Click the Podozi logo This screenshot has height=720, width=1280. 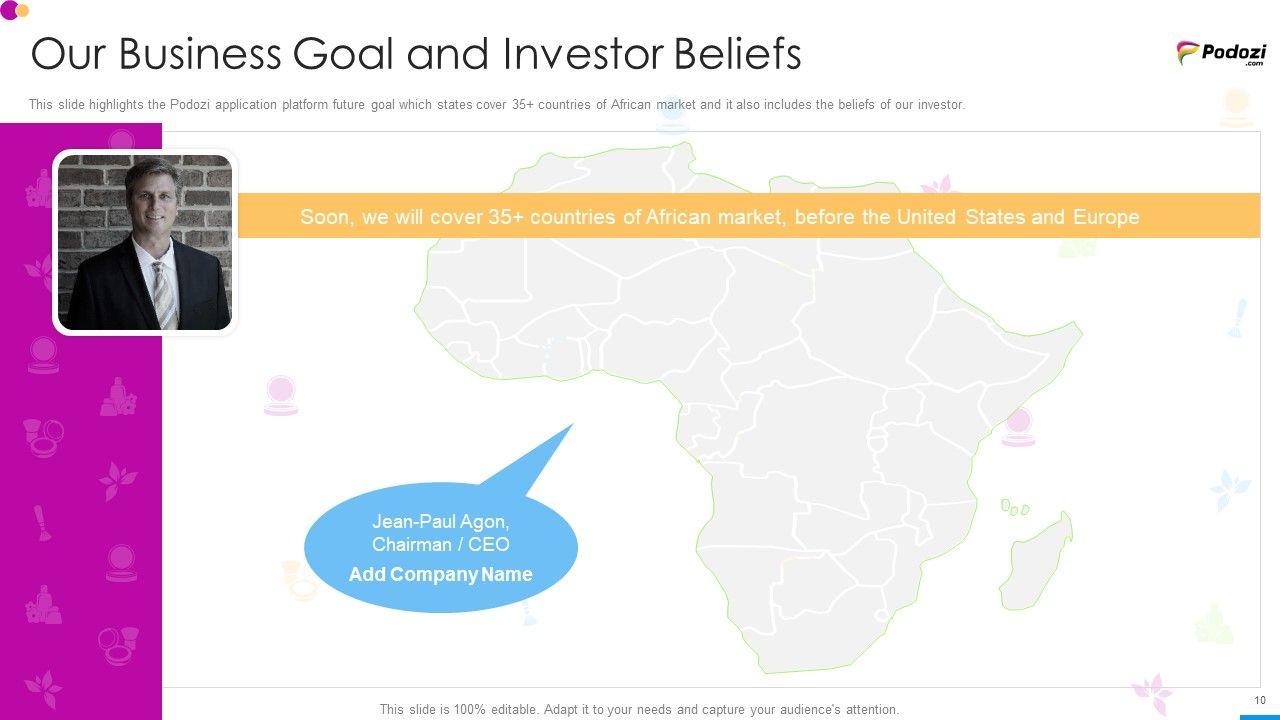point(1221,53)
